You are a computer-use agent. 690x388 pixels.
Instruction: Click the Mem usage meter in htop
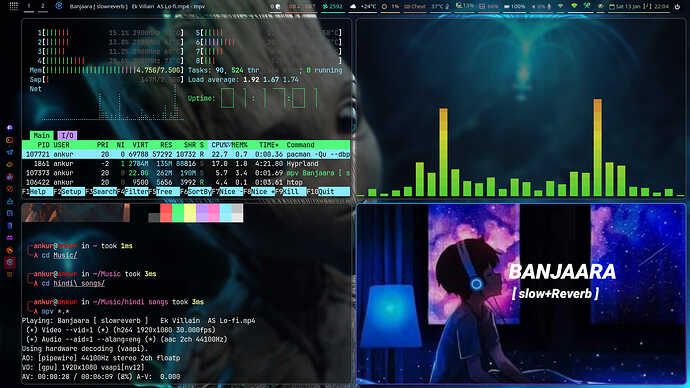[x=106, y=70]
